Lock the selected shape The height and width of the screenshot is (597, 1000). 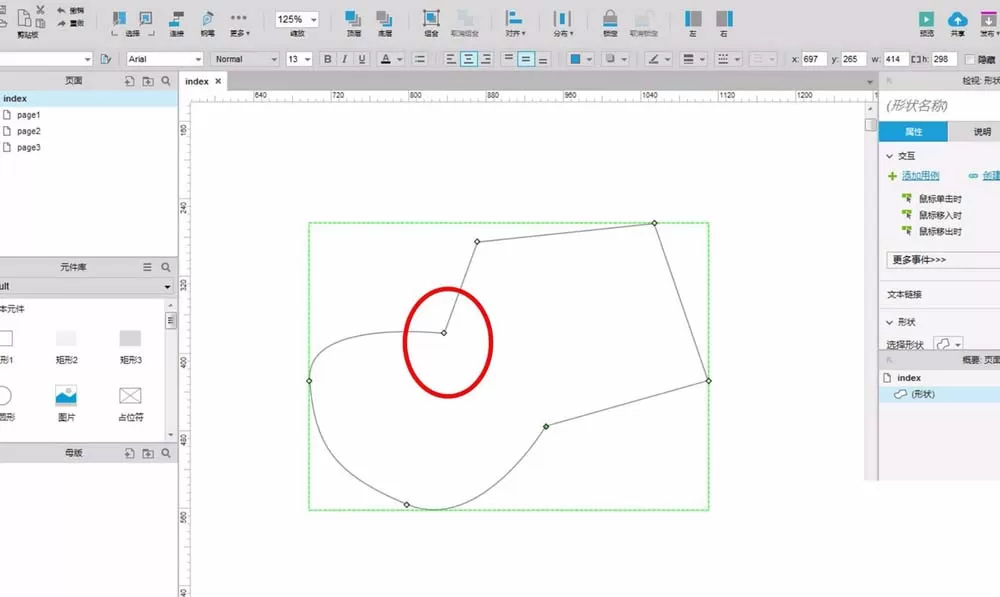coord(610,23)
